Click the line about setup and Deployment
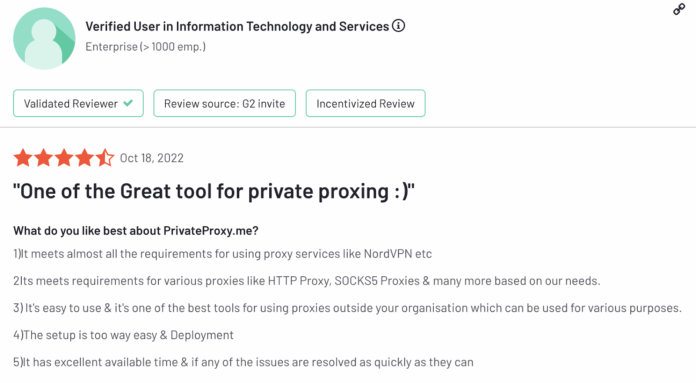This screenshot has height=383, width=696. pos(123,335)
